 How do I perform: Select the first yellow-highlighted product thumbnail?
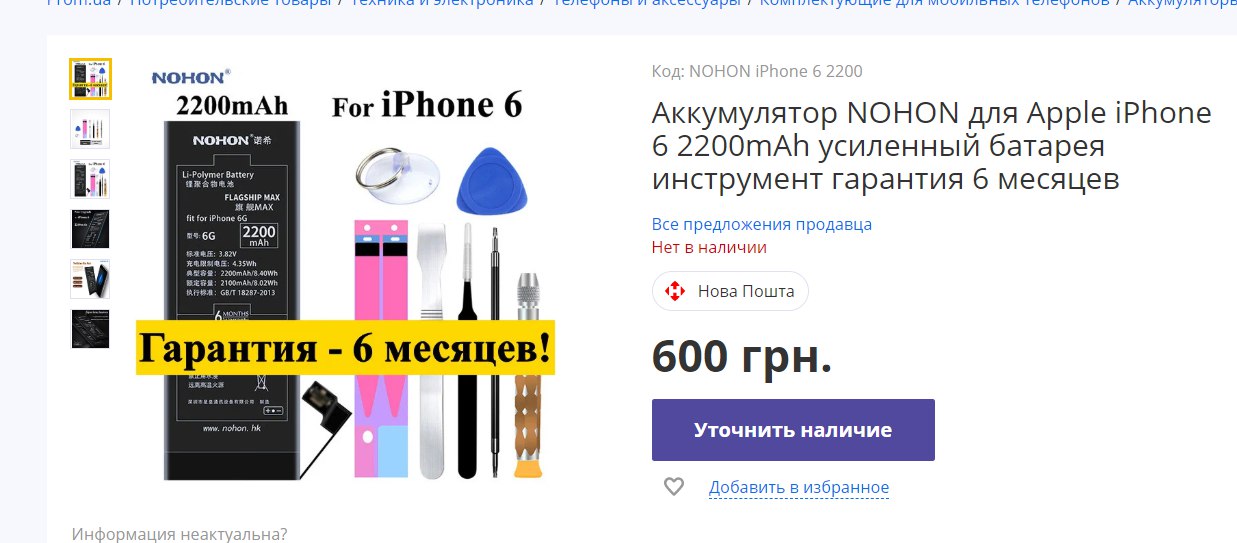tap(90, 79)
